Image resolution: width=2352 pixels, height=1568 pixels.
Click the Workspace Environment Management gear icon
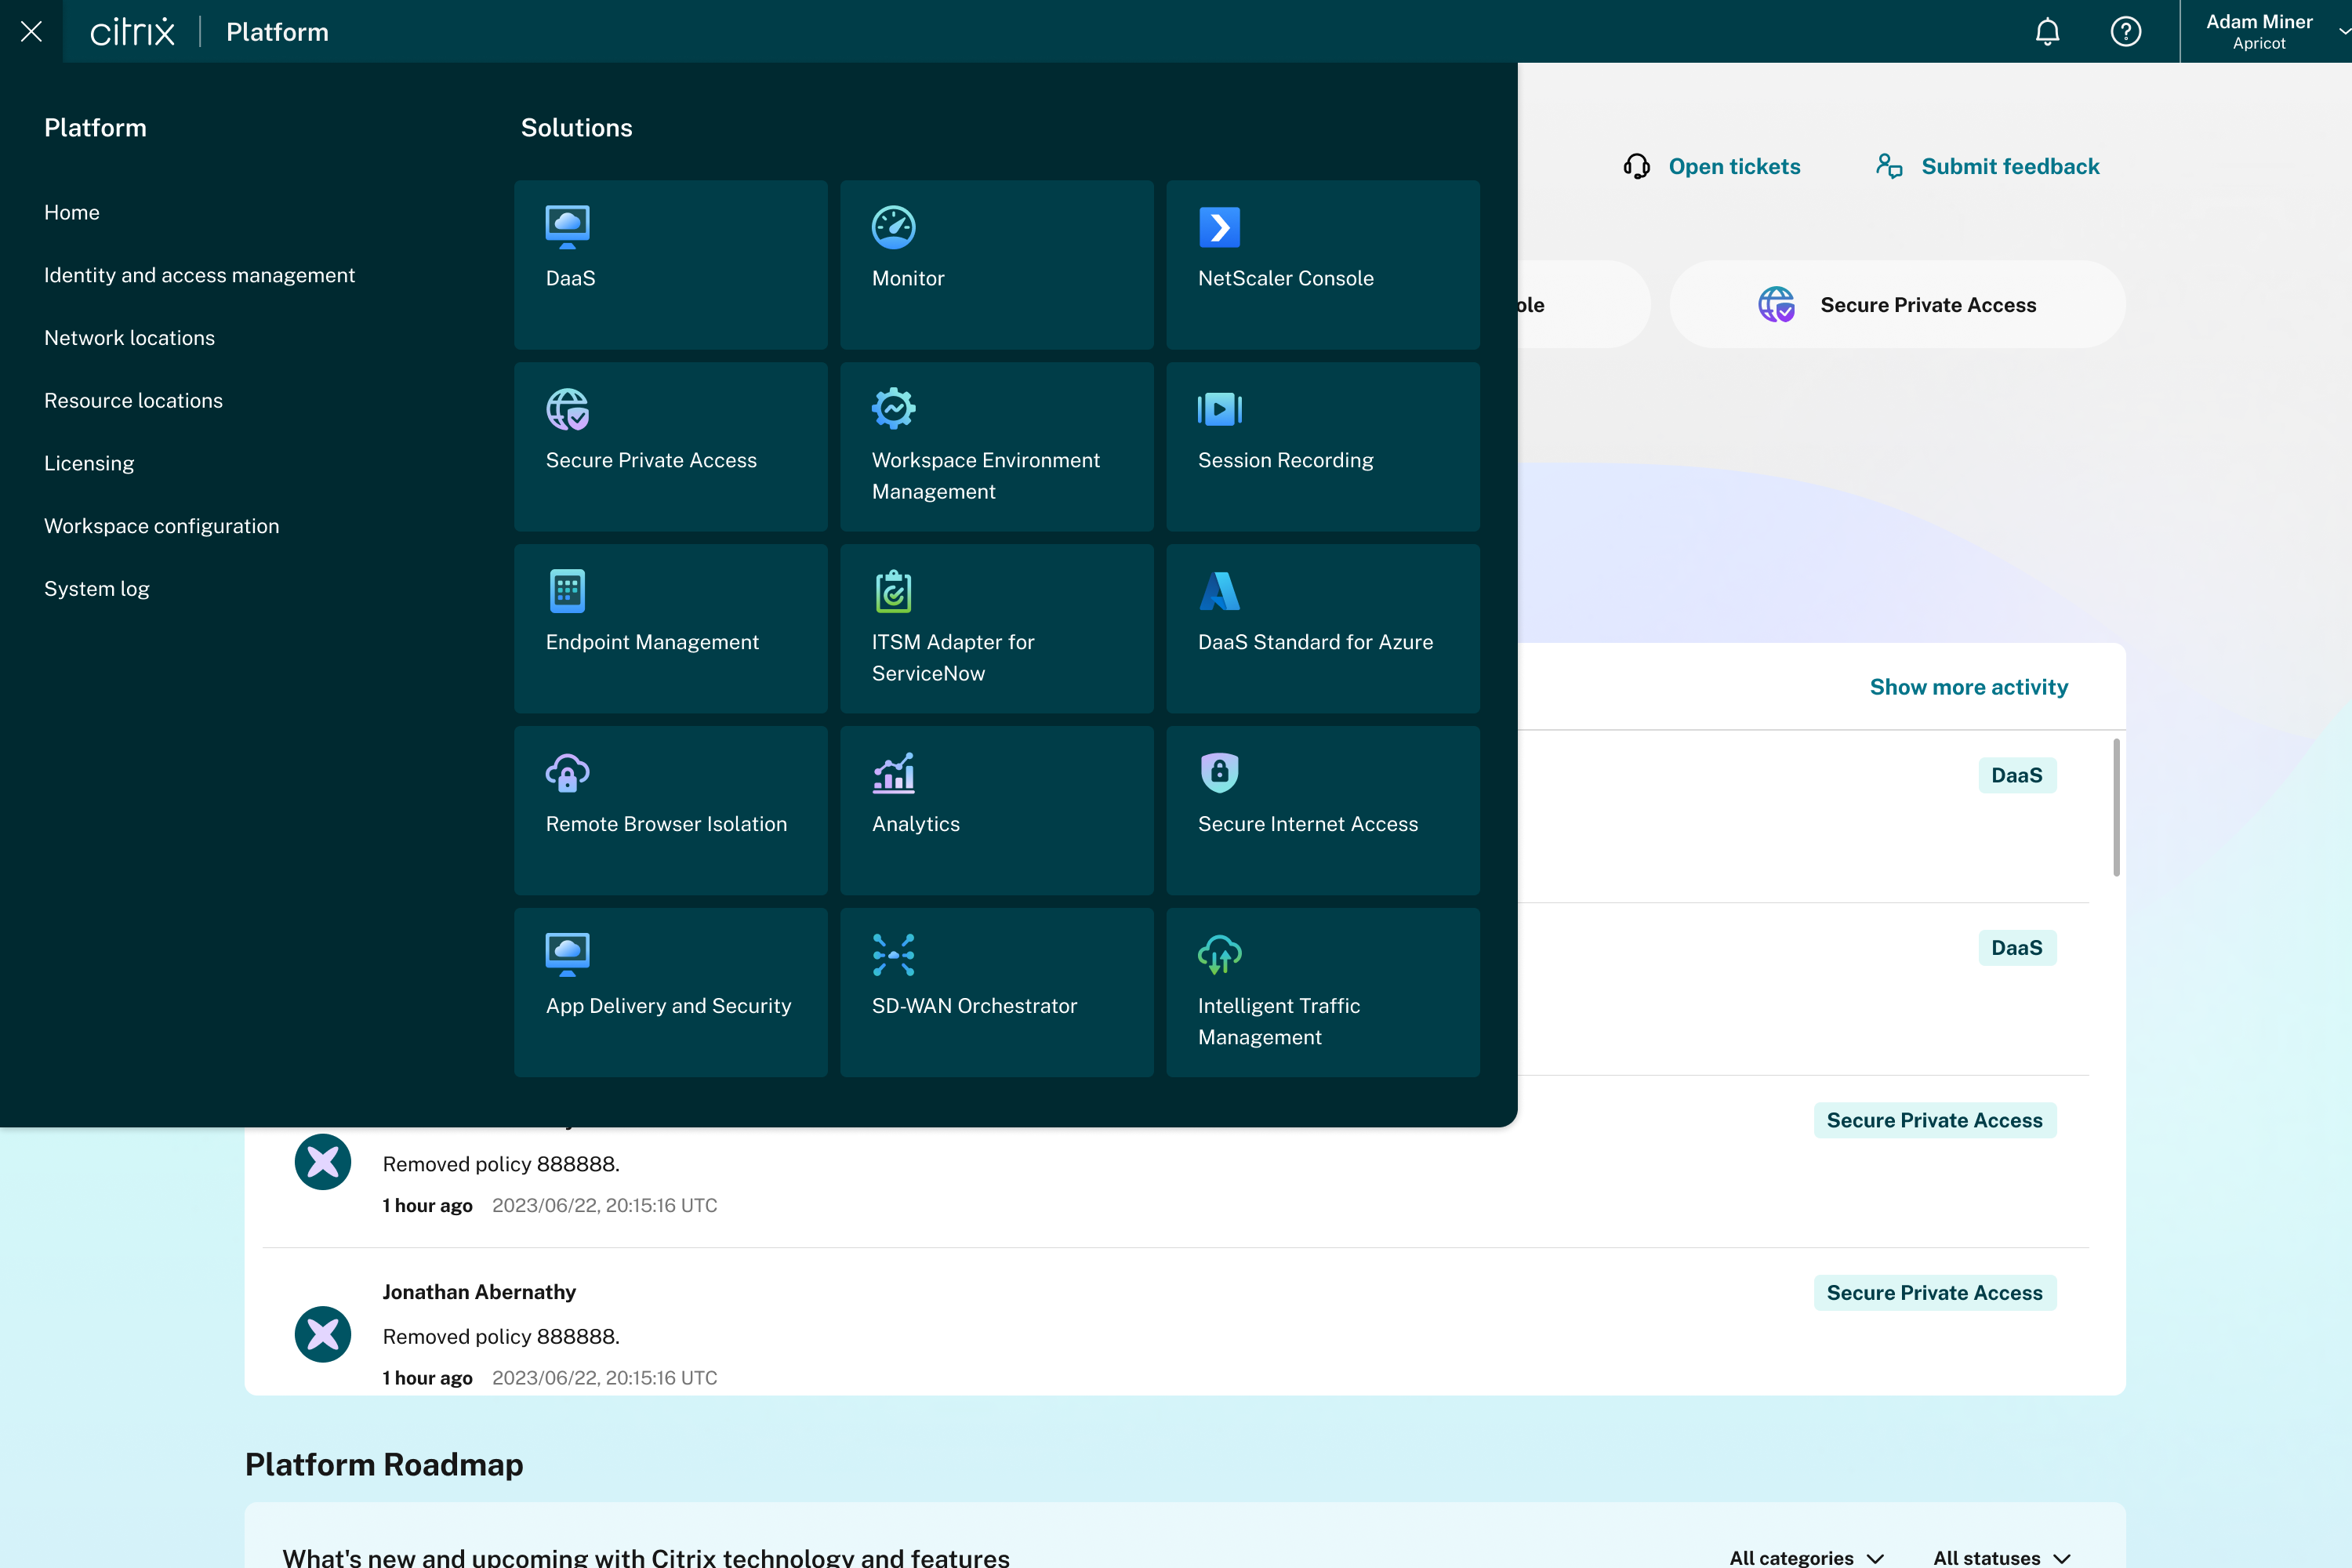point(893,408)
